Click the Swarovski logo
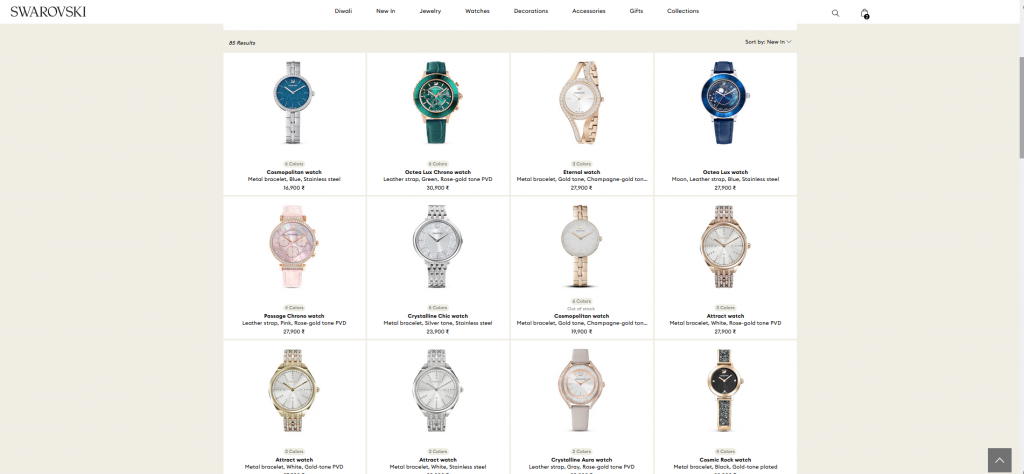The width and height of the screenshot is (1024, 474). (48, 12)
